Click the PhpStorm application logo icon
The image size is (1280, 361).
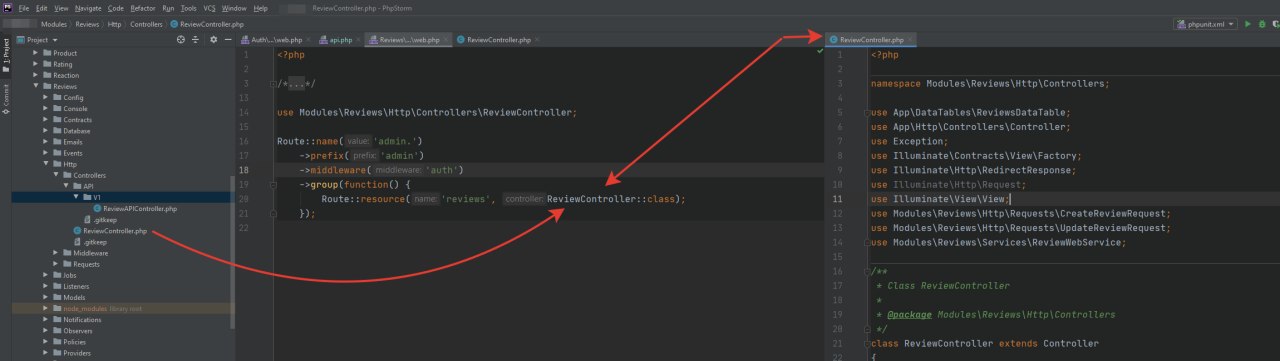click(7, 7)
